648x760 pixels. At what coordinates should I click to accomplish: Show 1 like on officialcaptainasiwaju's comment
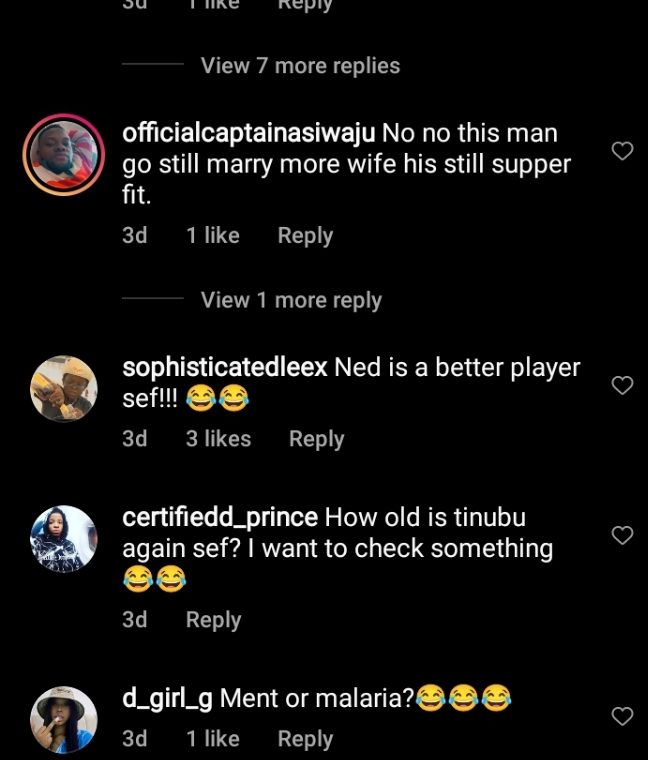pos(213,236)
